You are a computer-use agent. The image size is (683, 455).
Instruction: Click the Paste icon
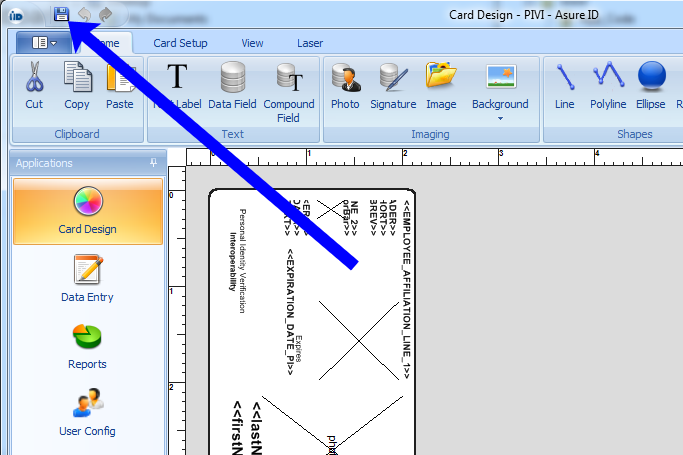pos(119,83)
